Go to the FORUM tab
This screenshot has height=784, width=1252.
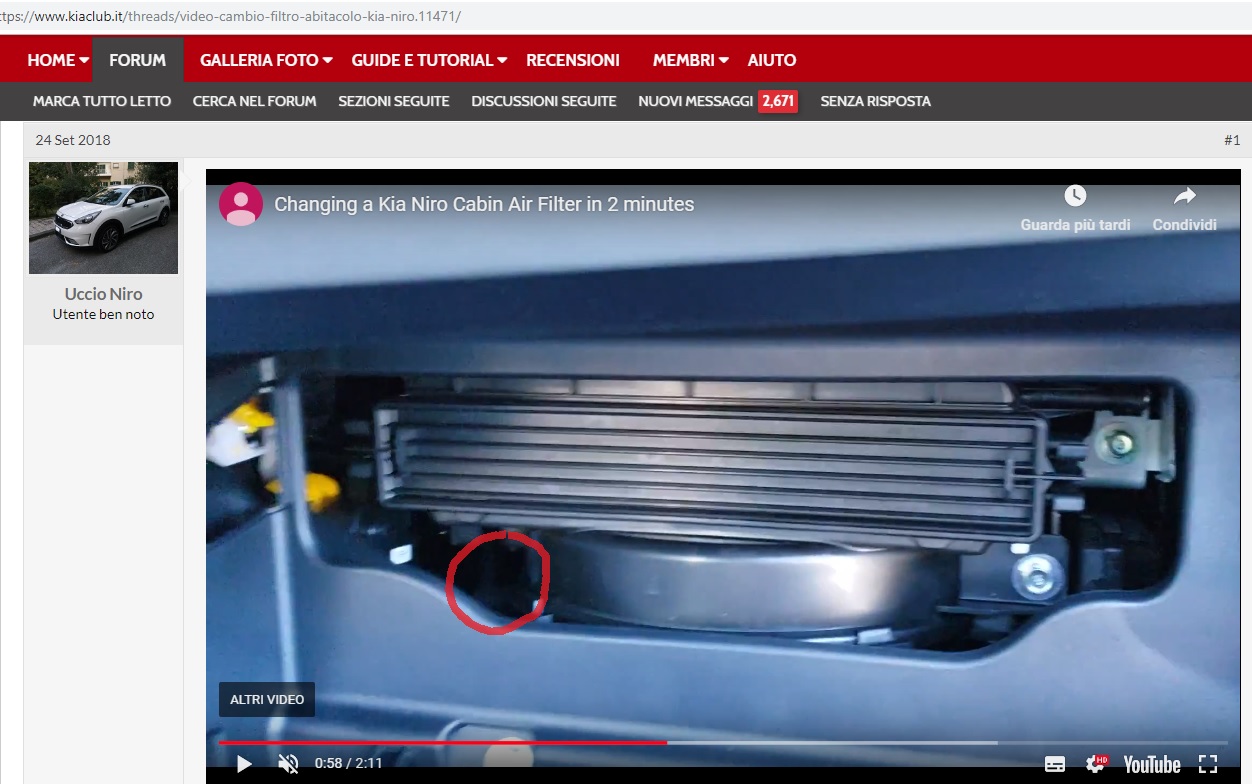(138, 60)
